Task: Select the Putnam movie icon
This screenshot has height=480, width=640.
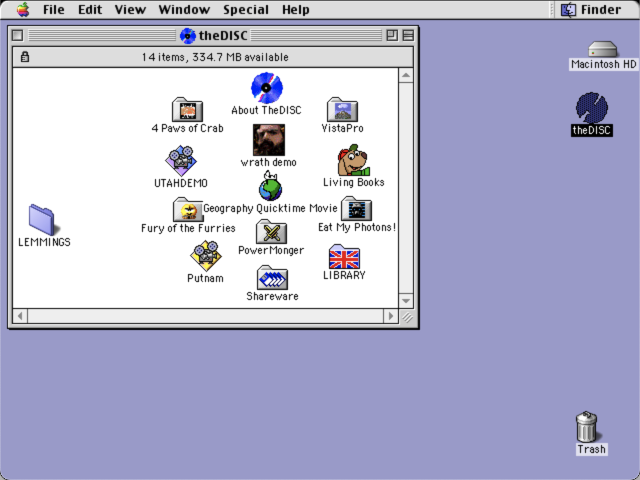Action: (x=206, y=256)
